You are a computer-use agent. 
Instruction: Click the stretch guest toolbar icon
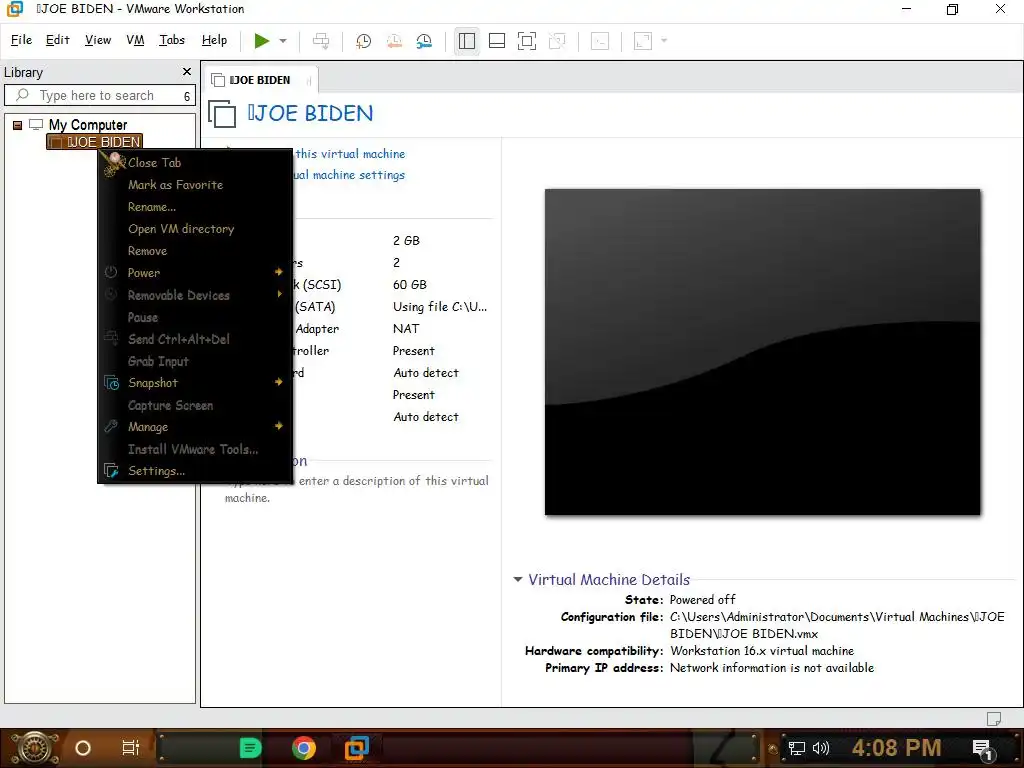tap(643, 41)
